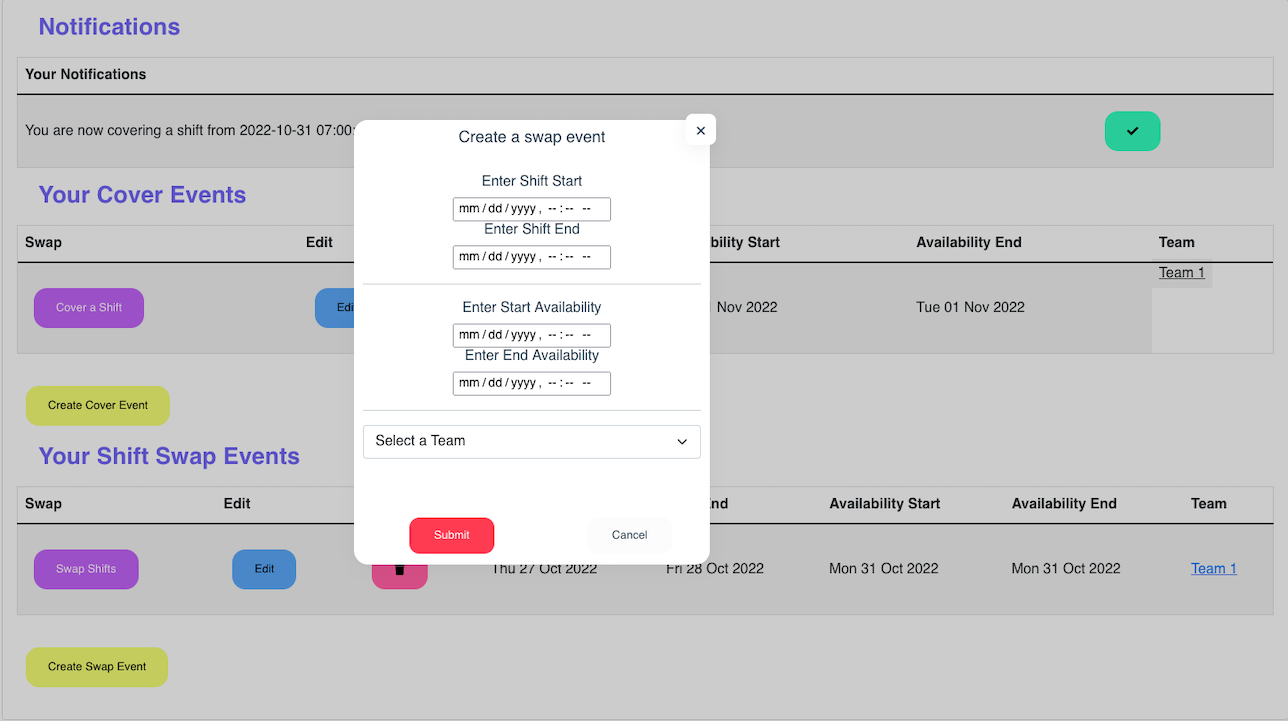Focus the Enter End Availability input
The width and height of the screenshot is (1288, 721).
531,383
